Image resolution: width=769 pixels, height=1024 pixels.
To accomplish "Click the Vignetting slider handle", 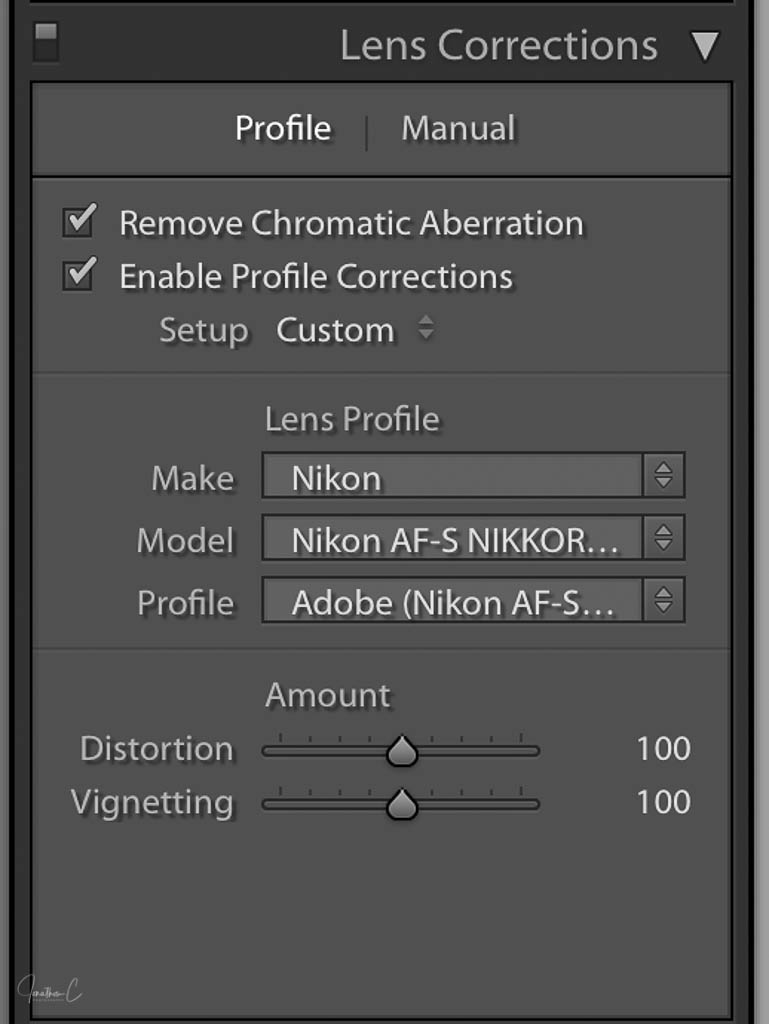I will (x=402, y=803).
